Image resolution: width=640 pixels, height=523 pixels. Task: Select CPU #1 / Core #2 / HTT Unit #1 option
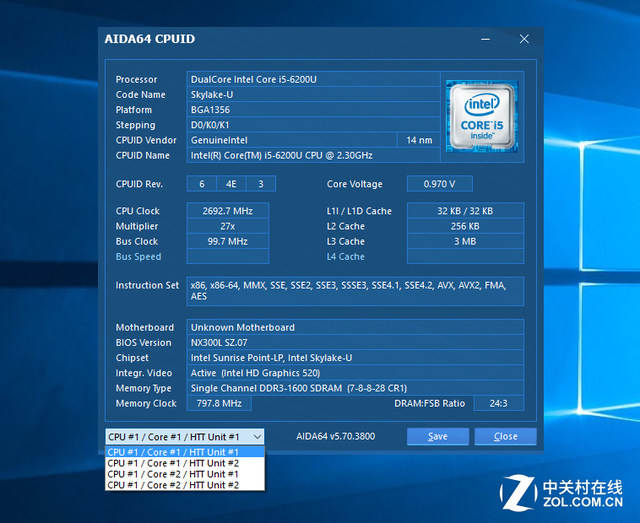pos(185,474)
